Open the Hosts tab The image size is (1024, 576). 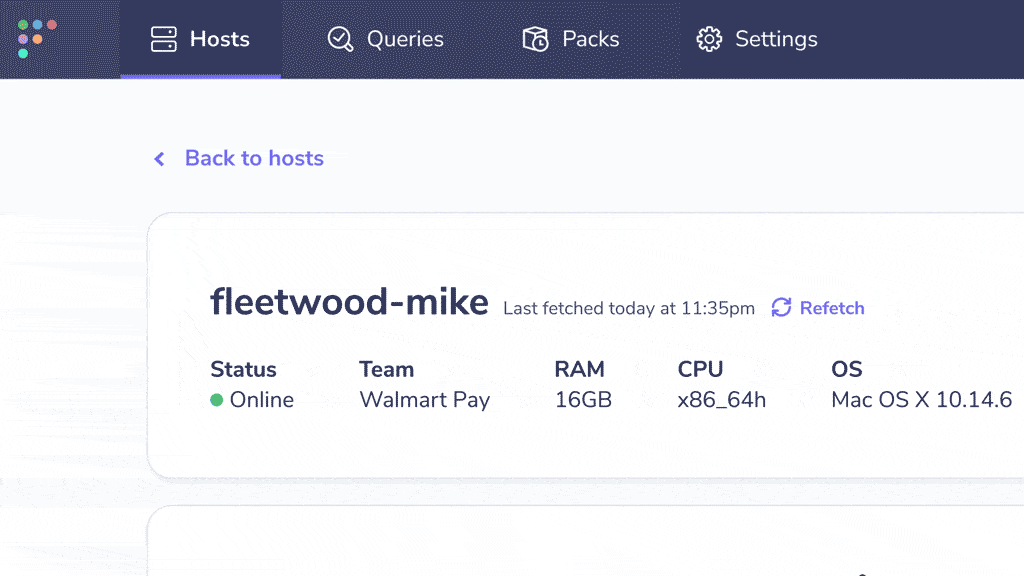click(x=200, y=39)
